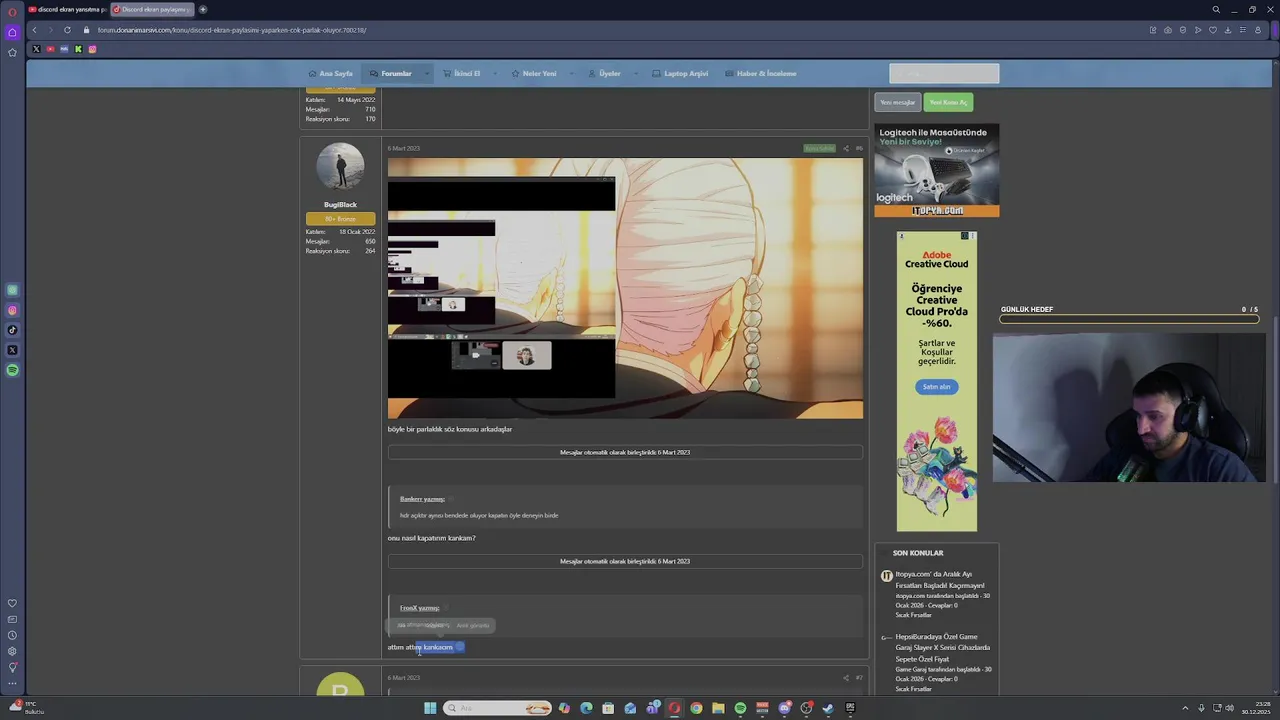Open the heart favorites icon in address bar

(x=1213, y=30)
